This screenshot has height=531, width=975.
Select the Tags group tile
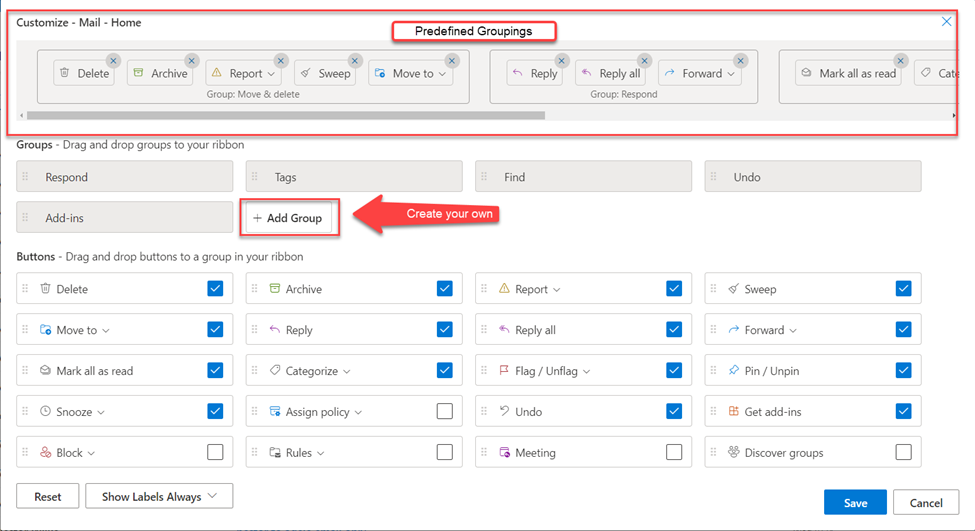point(354,177)
